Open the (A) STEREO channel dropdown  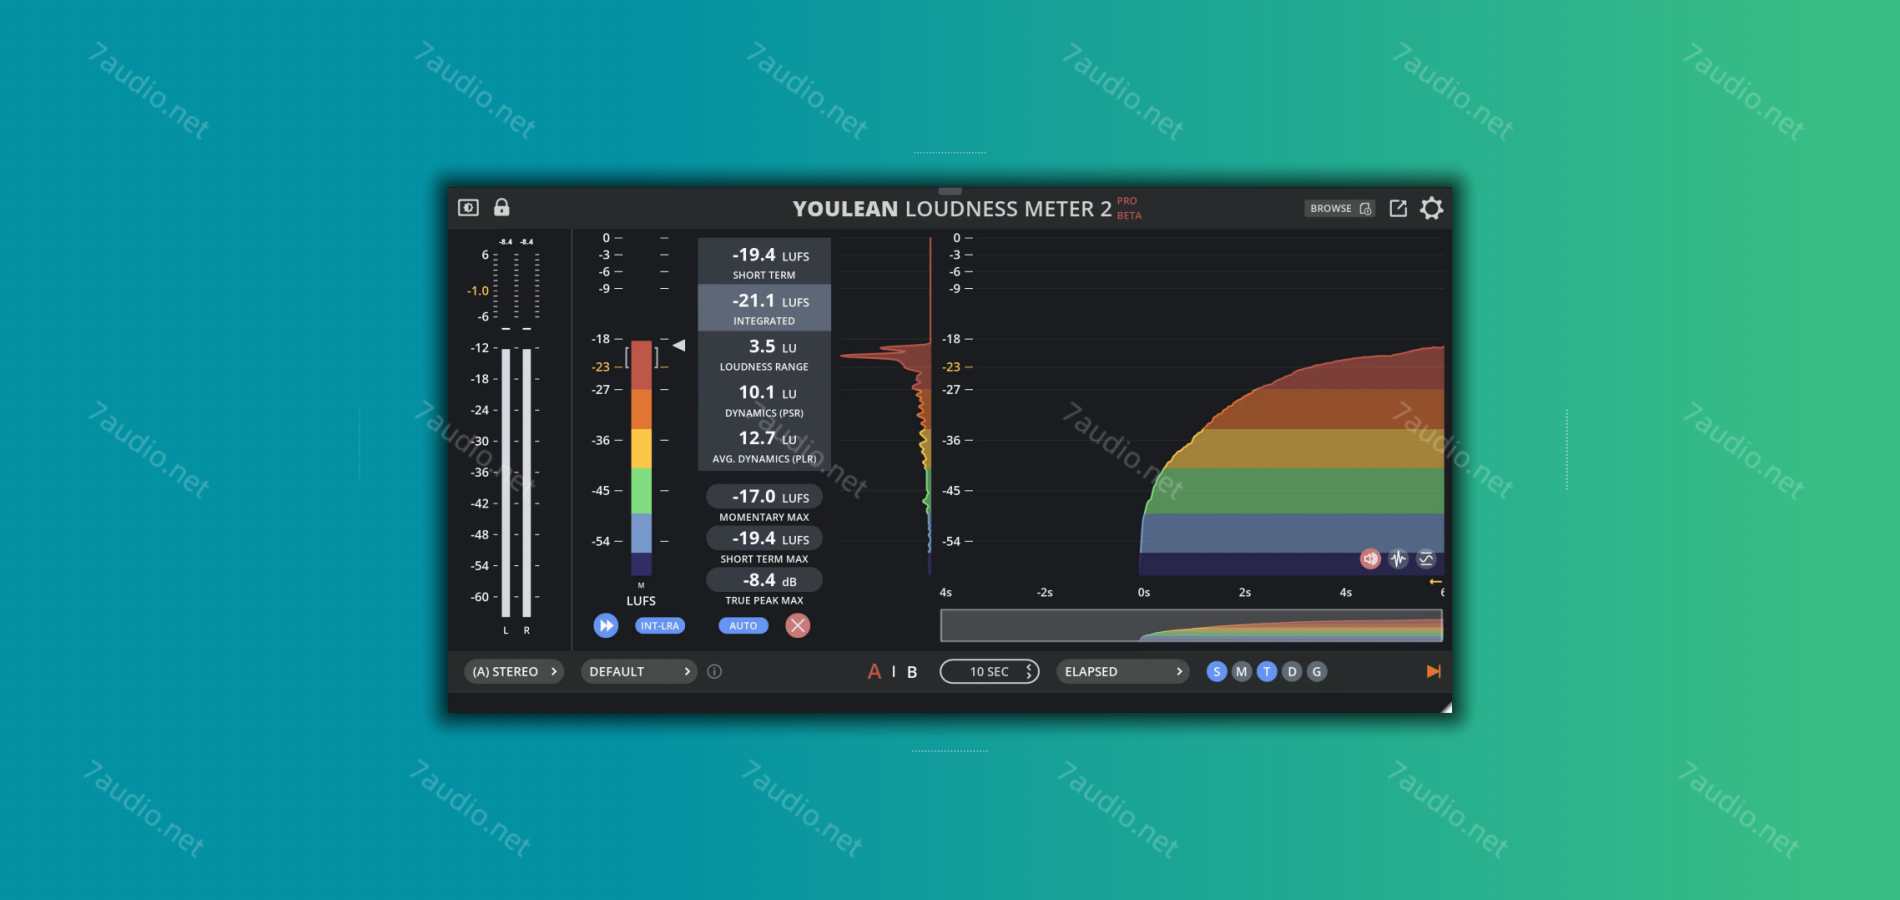point(515,672)
